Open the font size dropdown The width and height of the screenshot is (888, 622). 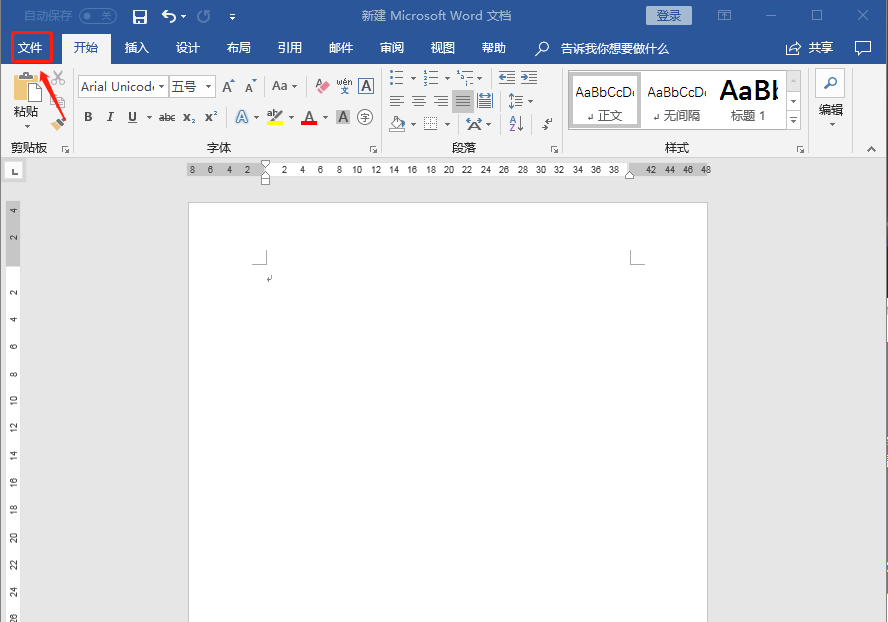[209, 87]
